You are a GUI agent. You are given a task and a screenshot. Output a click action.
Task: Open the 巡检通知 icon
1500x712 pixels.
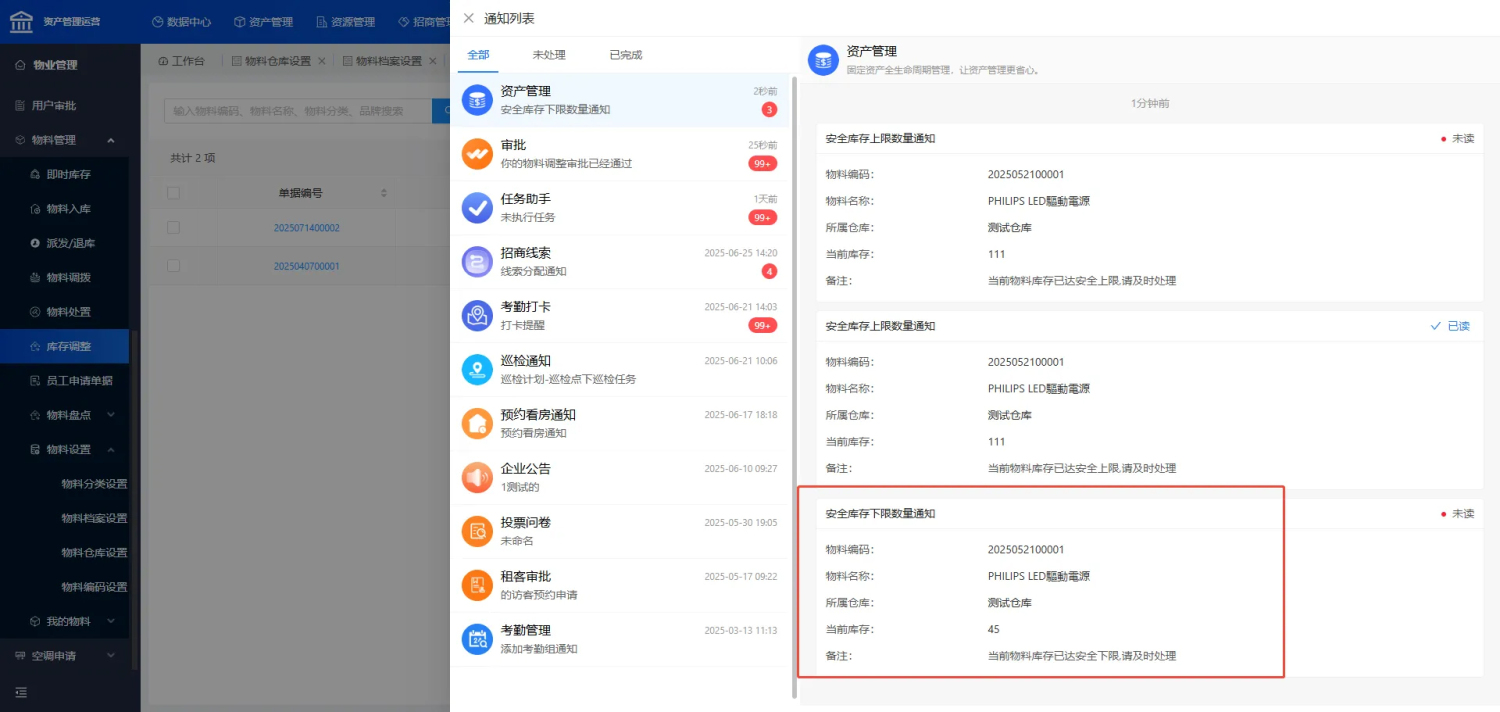pyautogui.click(x=477, y=370)
